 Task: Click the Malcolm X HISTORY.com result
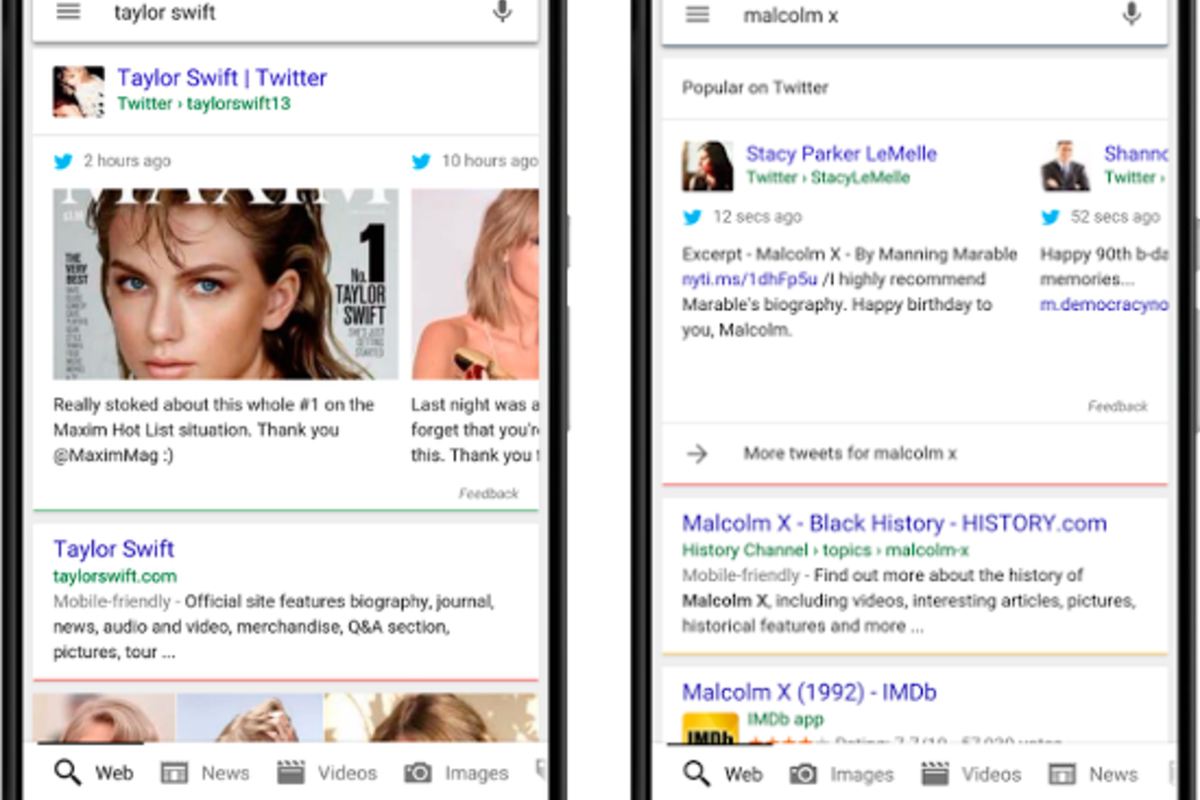click(894, 523)
